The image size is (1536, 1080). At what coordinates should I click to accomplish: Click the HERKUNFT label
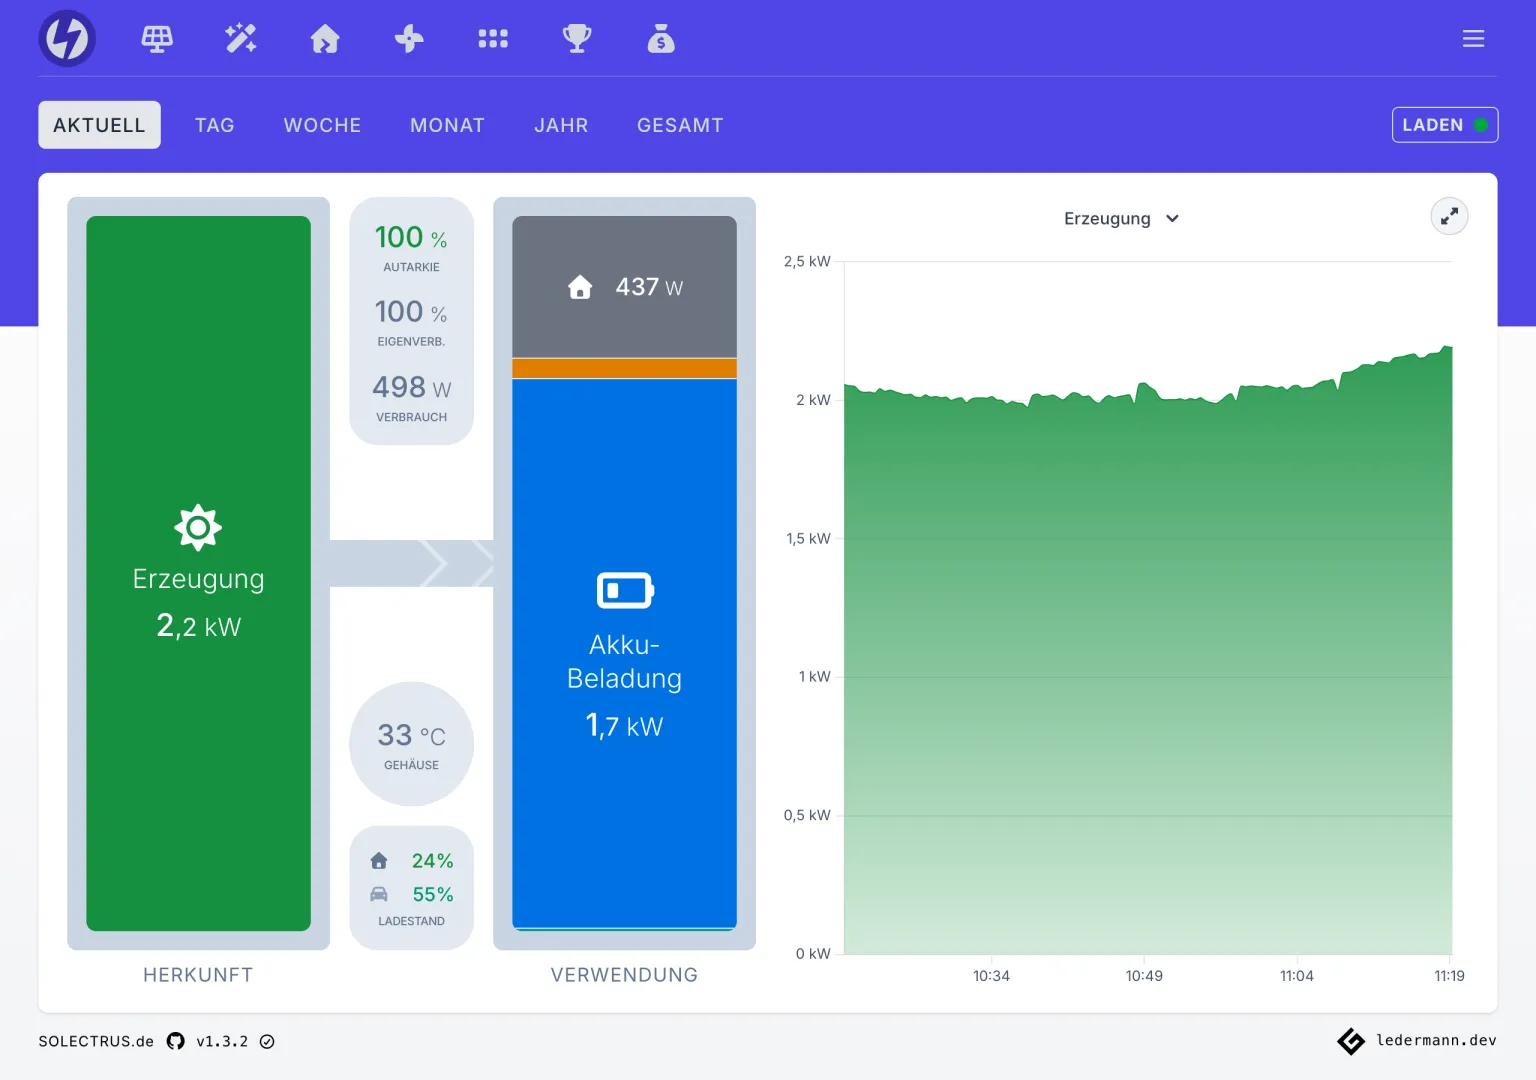click(x=198, y=975)
